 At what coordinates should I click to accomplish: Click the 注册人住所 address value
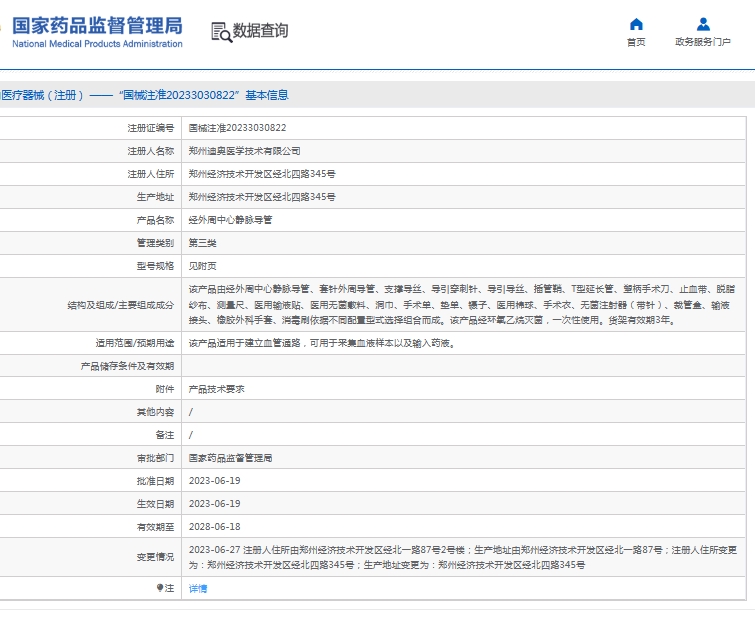262,174
